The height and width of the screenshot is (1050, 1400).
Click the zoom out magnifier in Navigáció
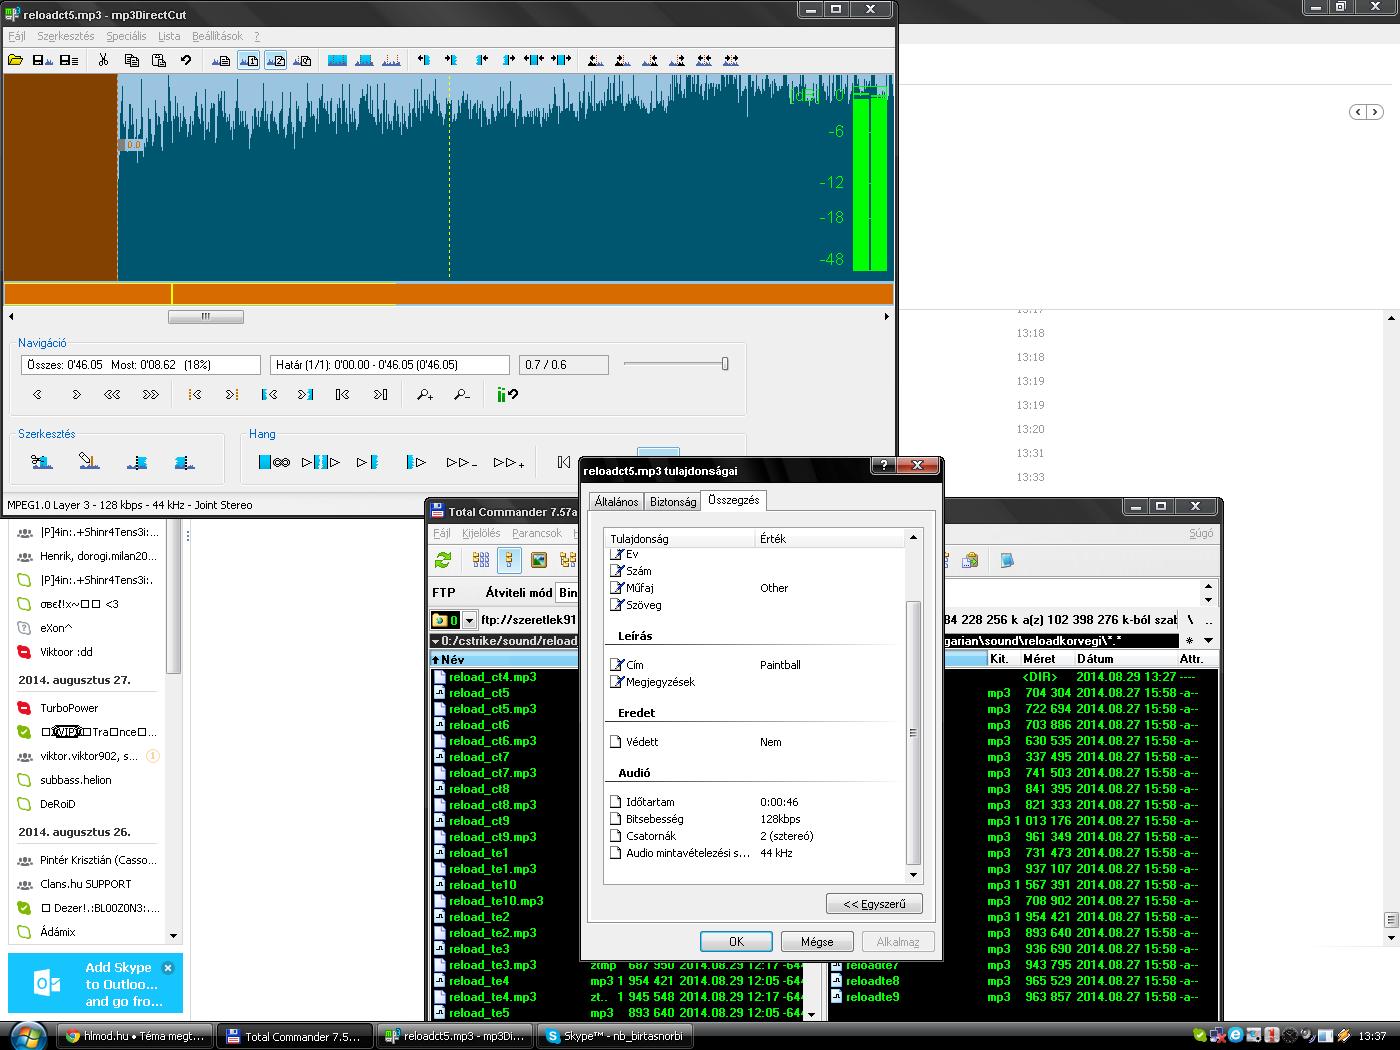pyautogui.click(x=461, y=395)
